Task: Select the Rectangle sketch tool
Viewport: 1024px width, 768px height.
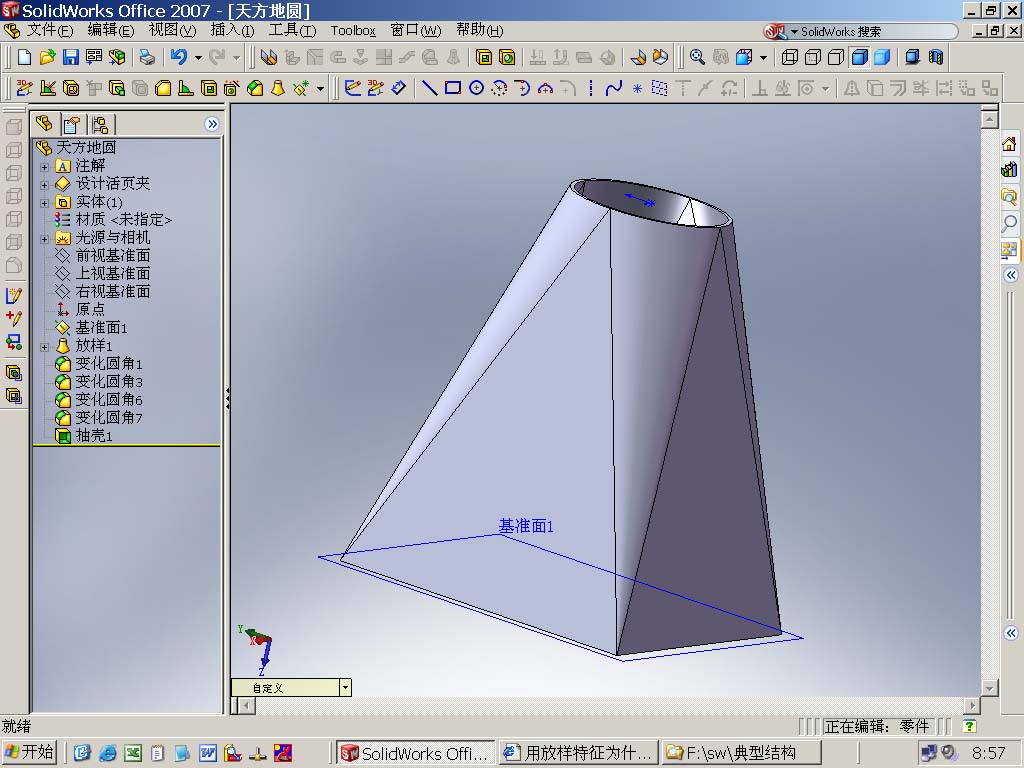Action: point(453,88)
